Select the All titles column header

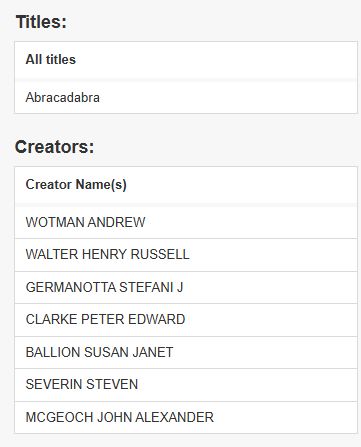(186, 60)
